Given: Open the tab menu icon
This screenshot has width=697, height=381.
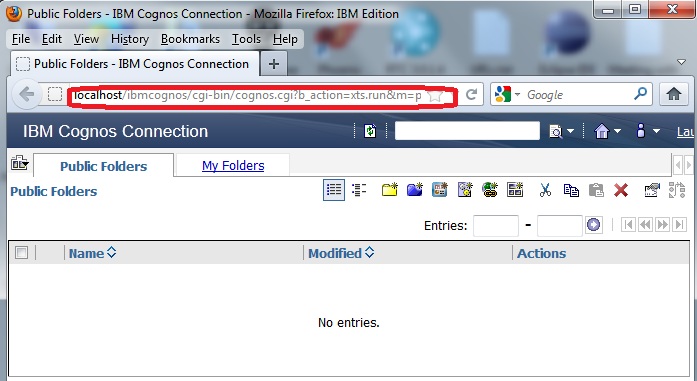Looking at the screenshot, I should coord(20,163).
